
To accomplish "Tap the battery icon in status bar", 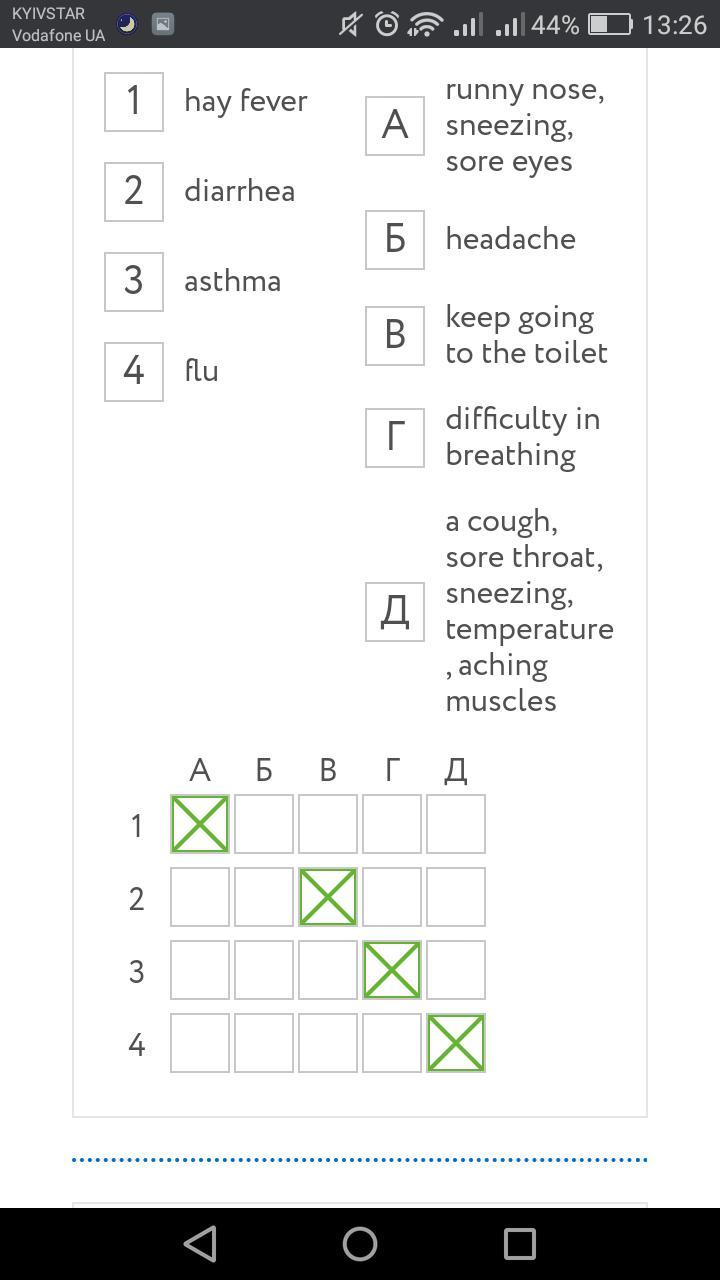I will [609, 24].
